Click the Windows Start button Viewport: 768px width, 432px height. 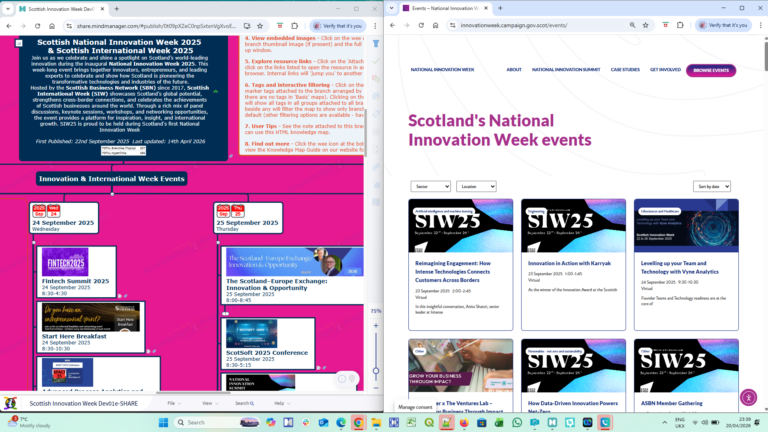coord(164,422)
